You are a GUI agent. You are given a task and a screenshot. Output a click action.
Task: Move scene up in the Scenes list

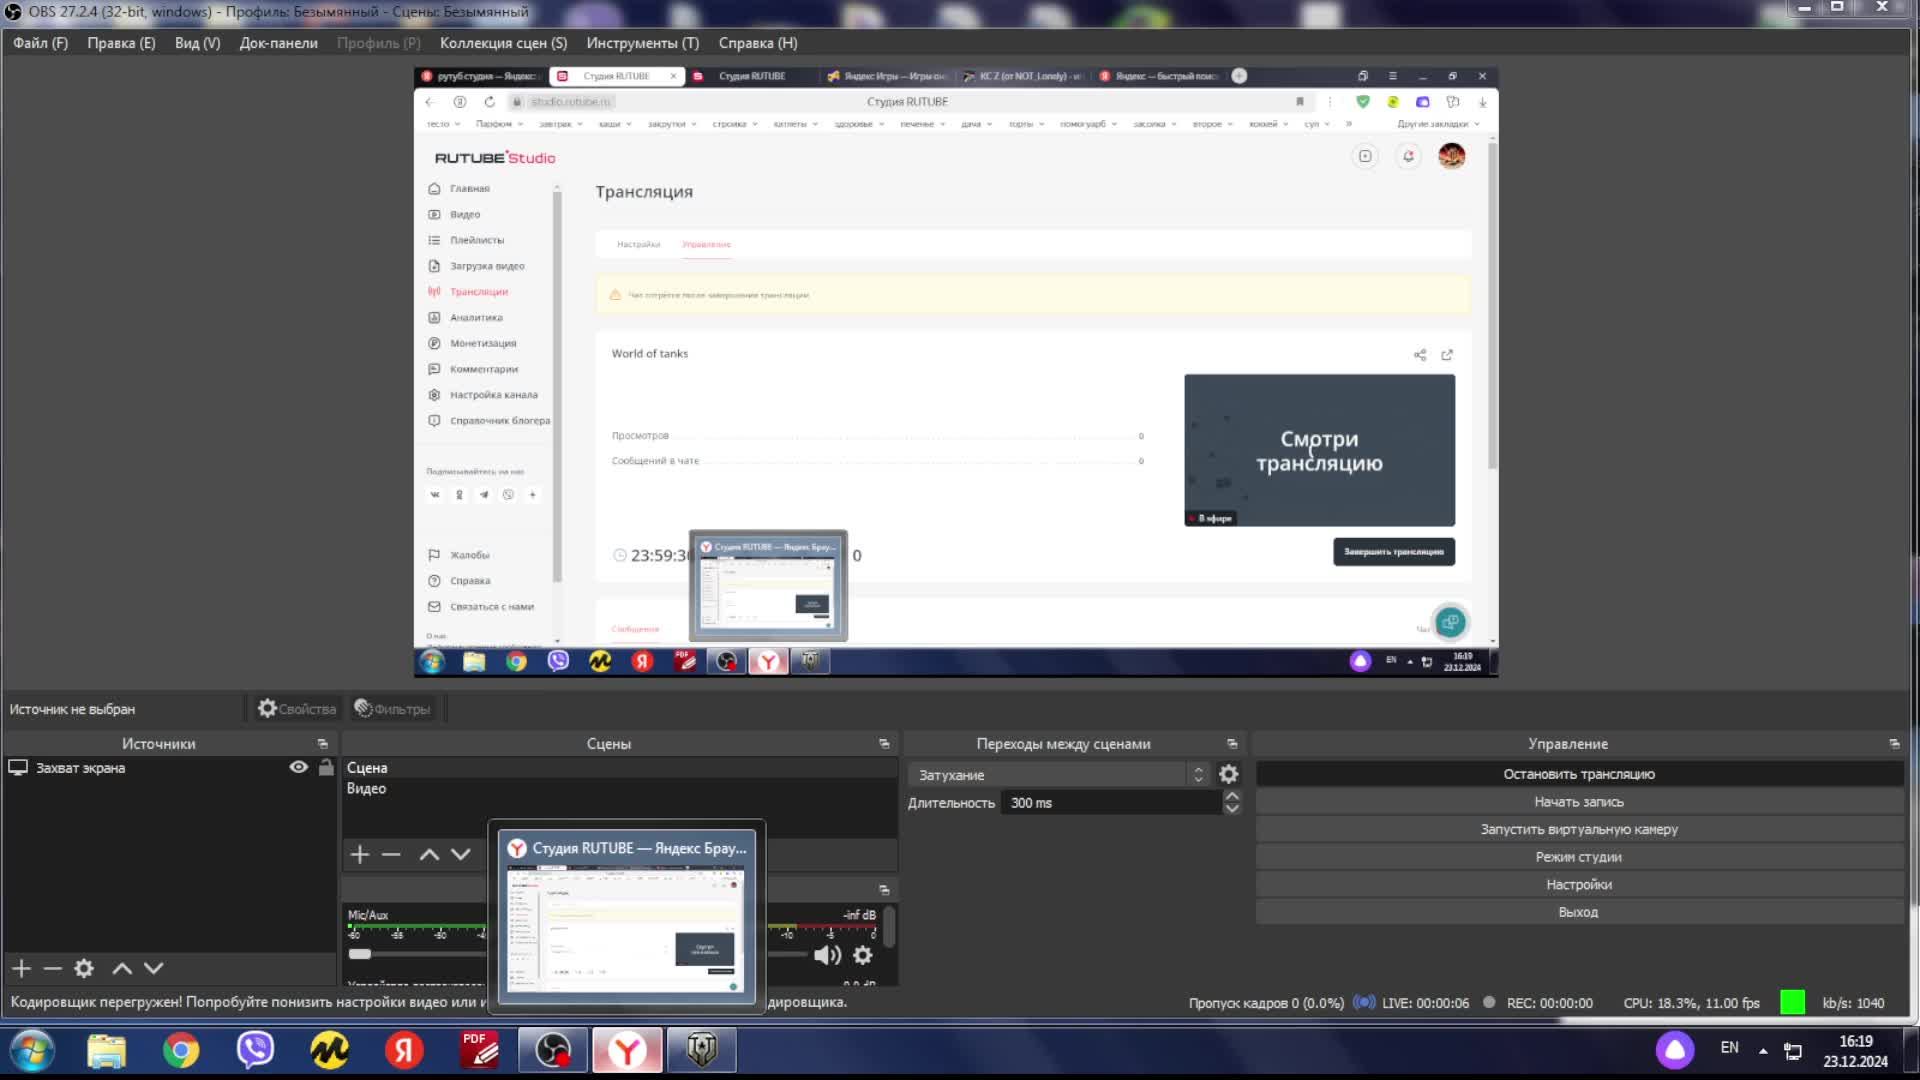[x=429, y=854]
